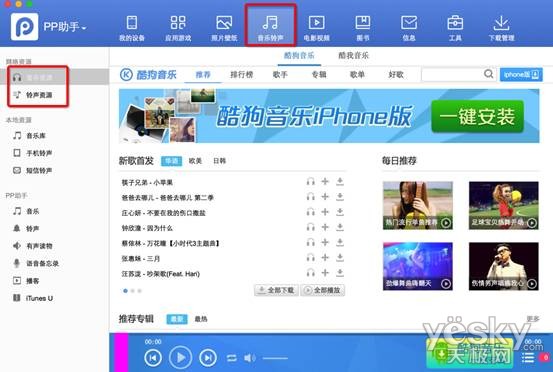Open 信息 in the top toolbar
Image resolution: width=553 pixels, height=372 pixels.
(x=409, y=28)
